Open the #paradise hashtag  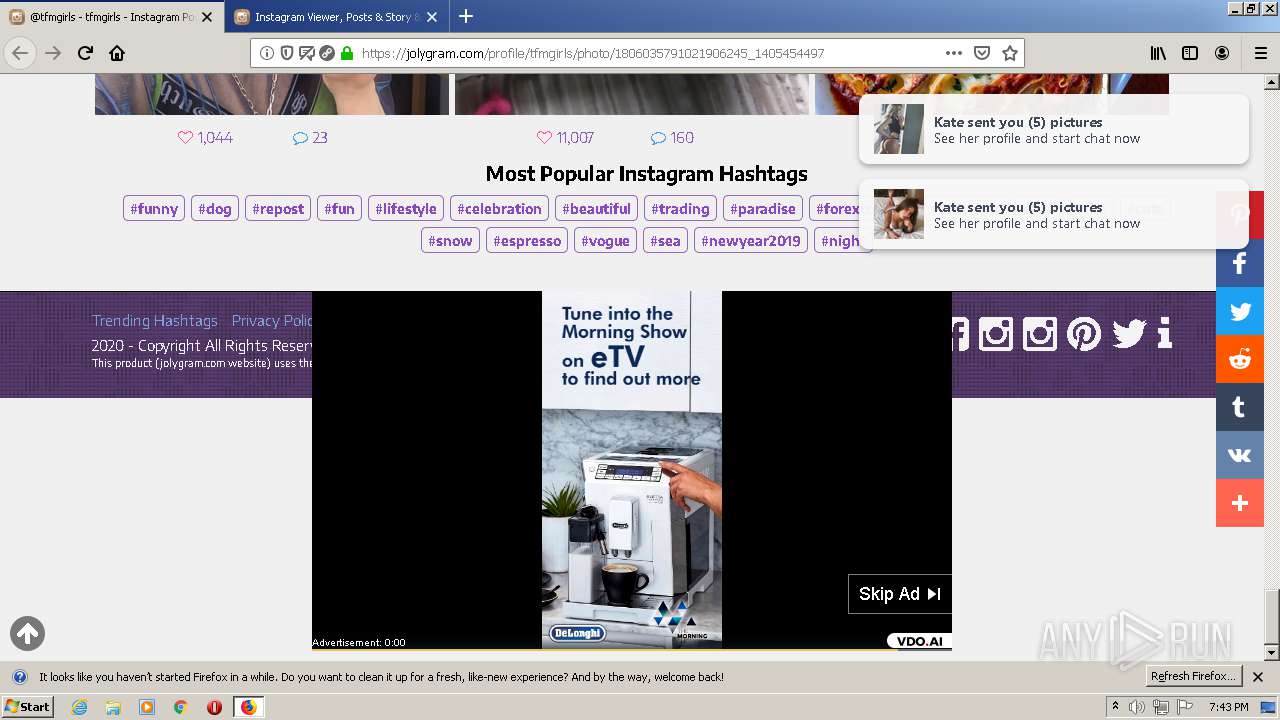click(763, 209)
